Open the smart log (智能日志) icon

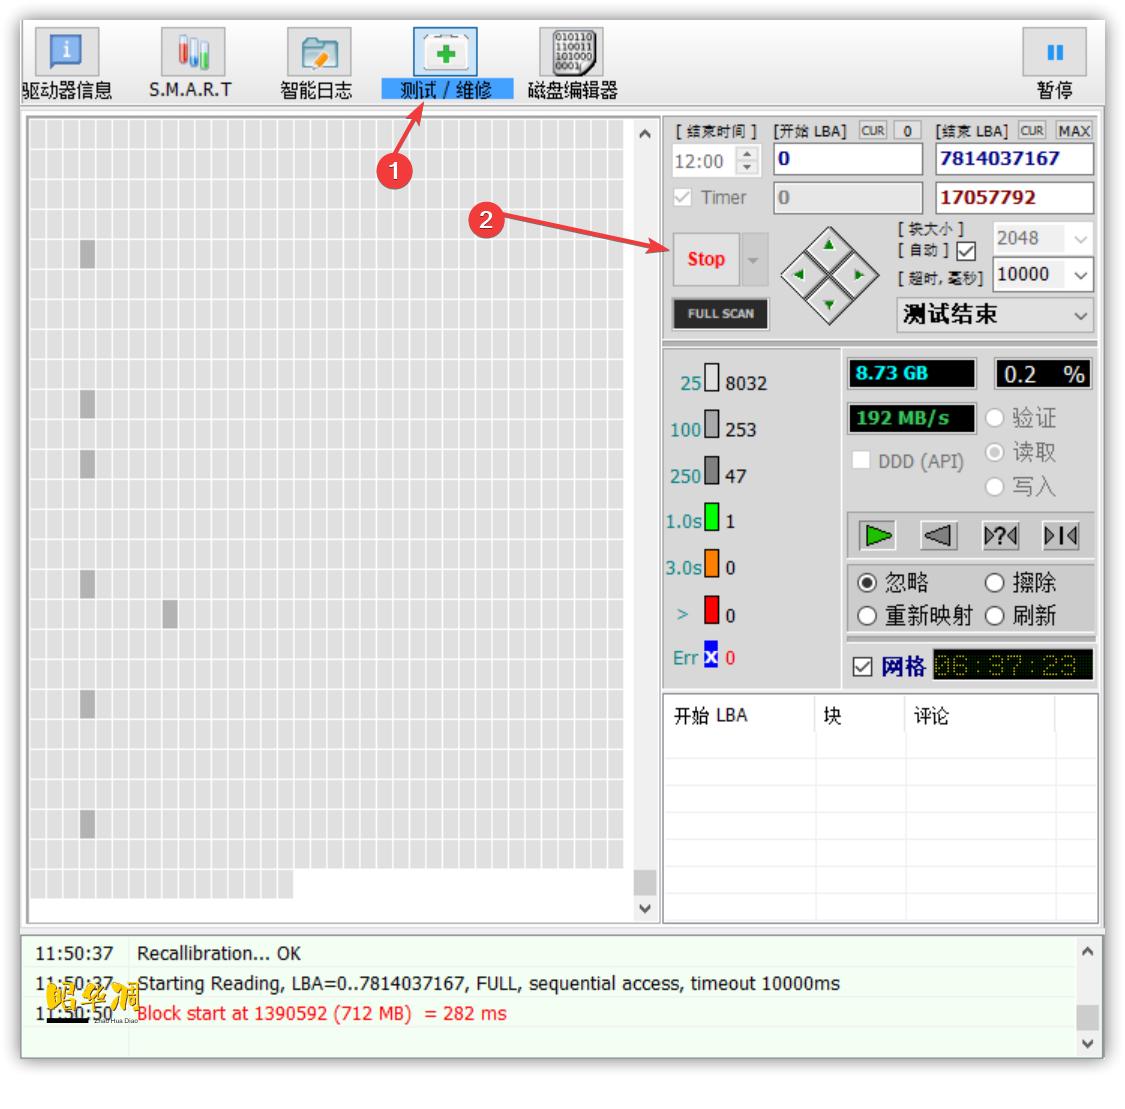(x=318, y=52)
